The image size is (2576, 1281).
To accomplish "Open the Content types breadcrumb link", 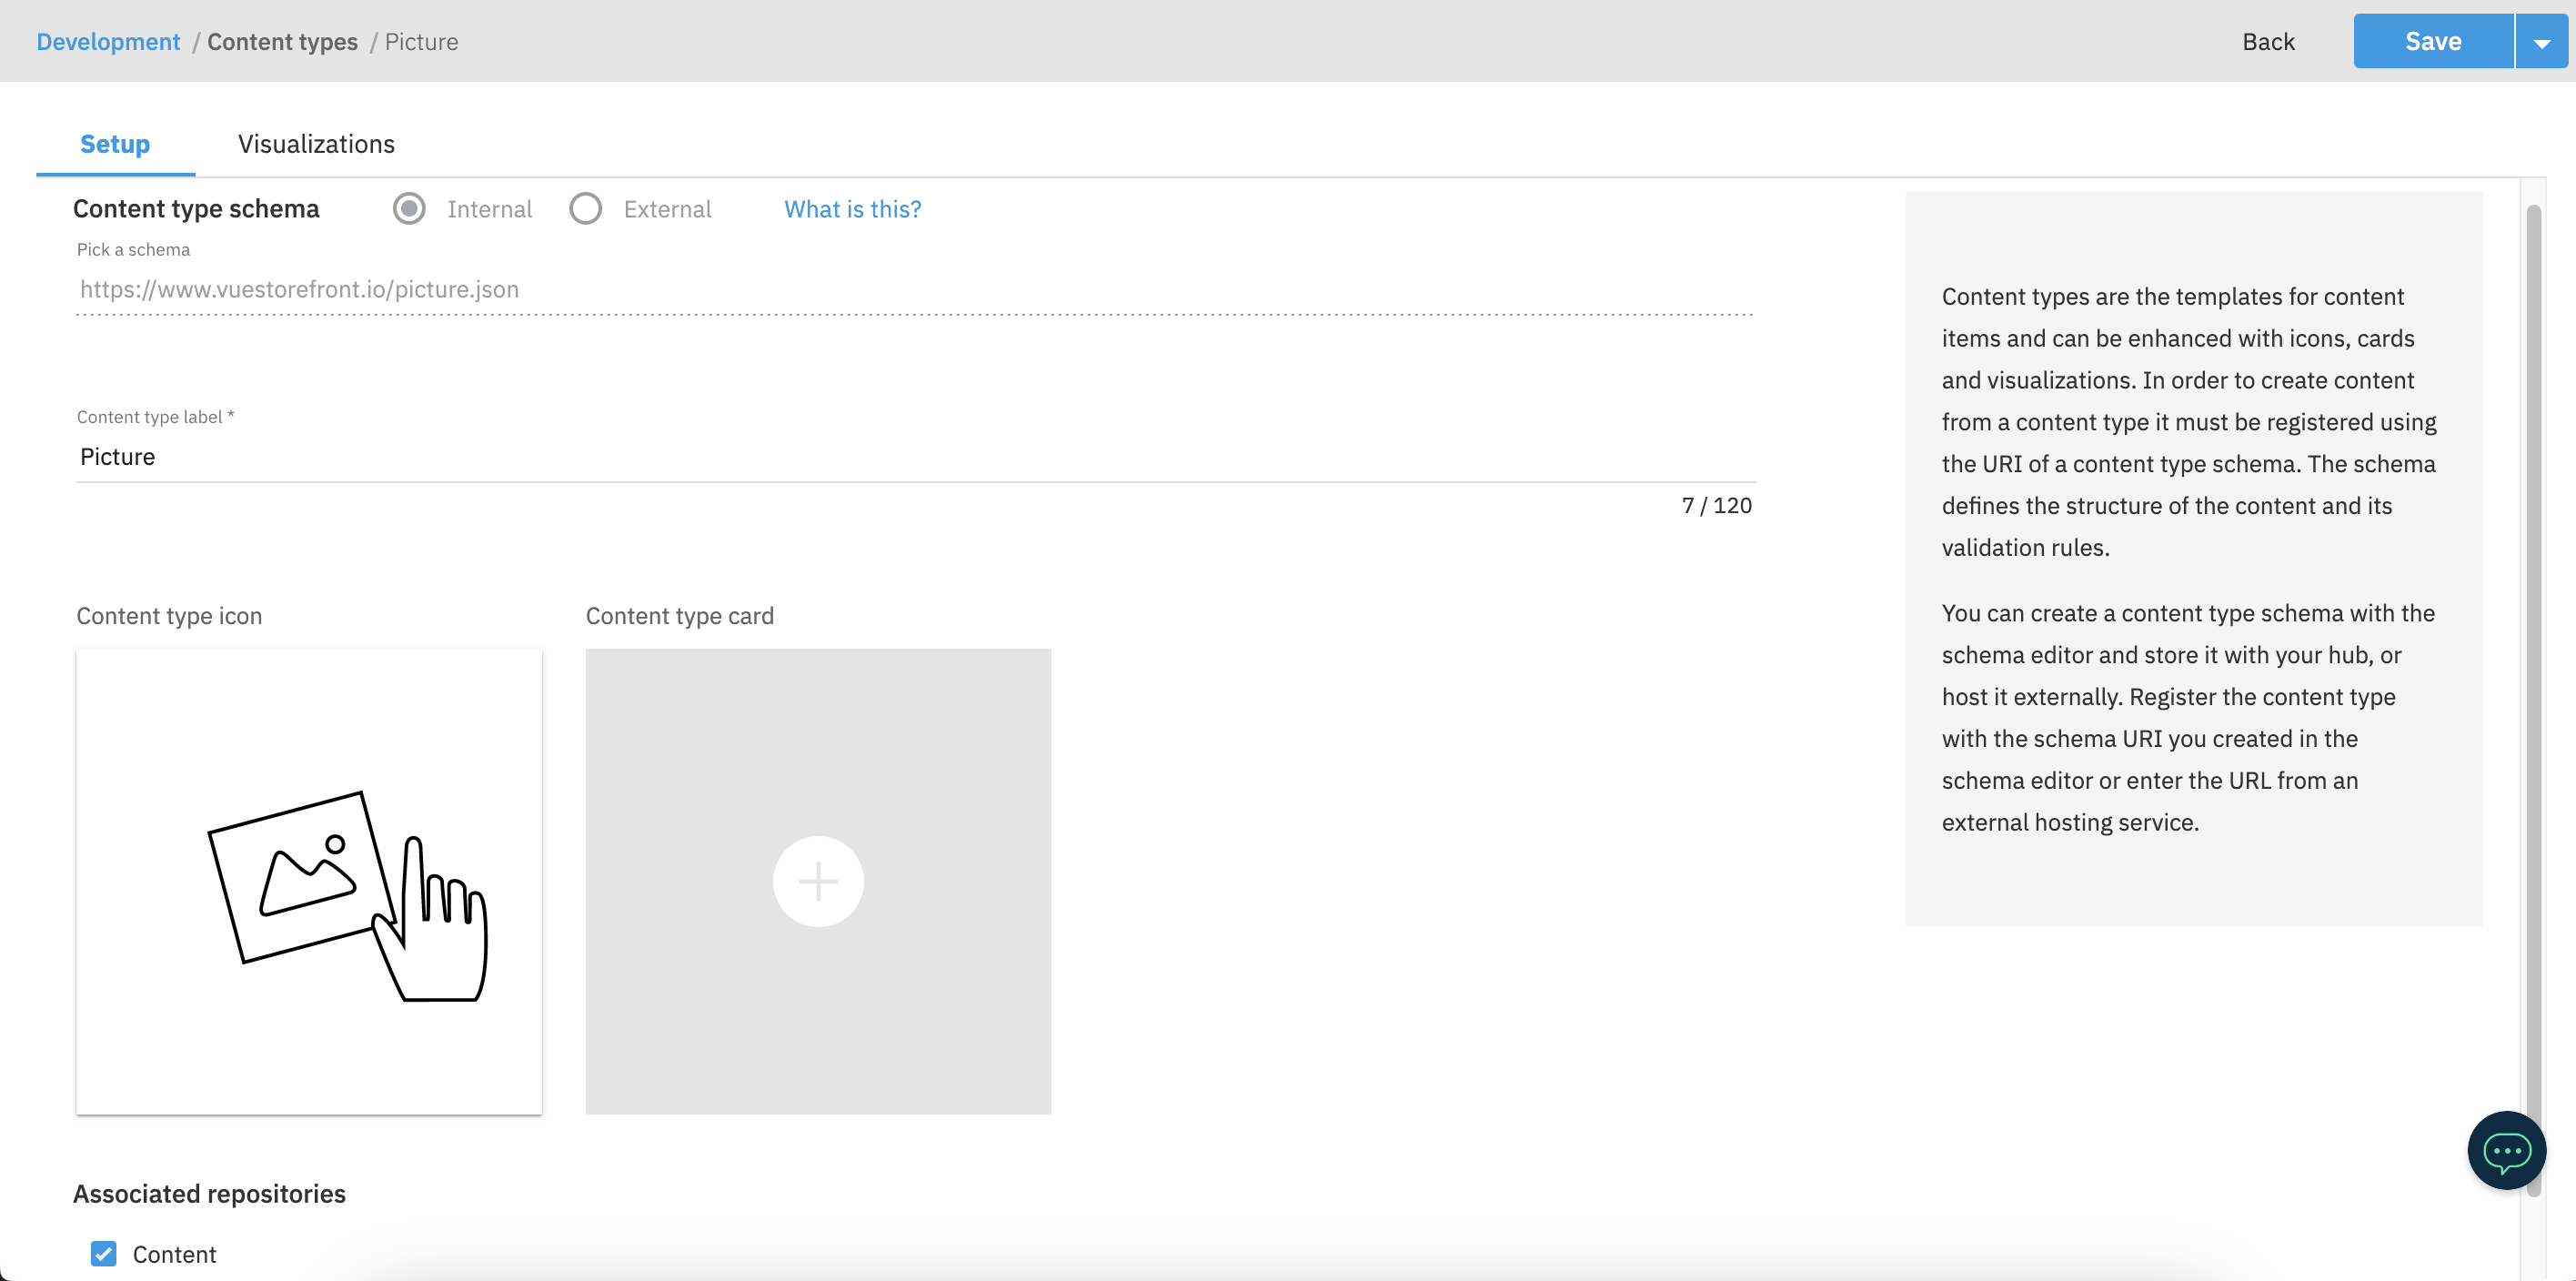I will click(282, 41).
